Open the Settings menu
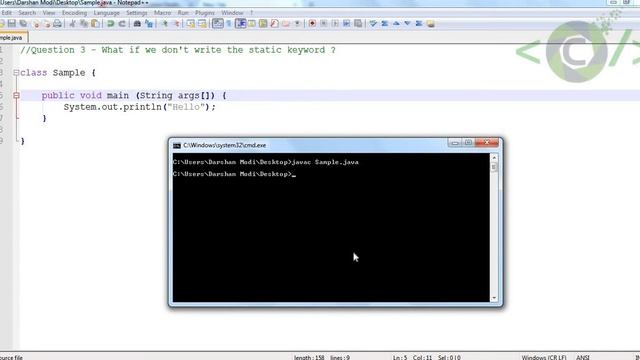This screenshot has width=640, height=360. coord(136,13)
